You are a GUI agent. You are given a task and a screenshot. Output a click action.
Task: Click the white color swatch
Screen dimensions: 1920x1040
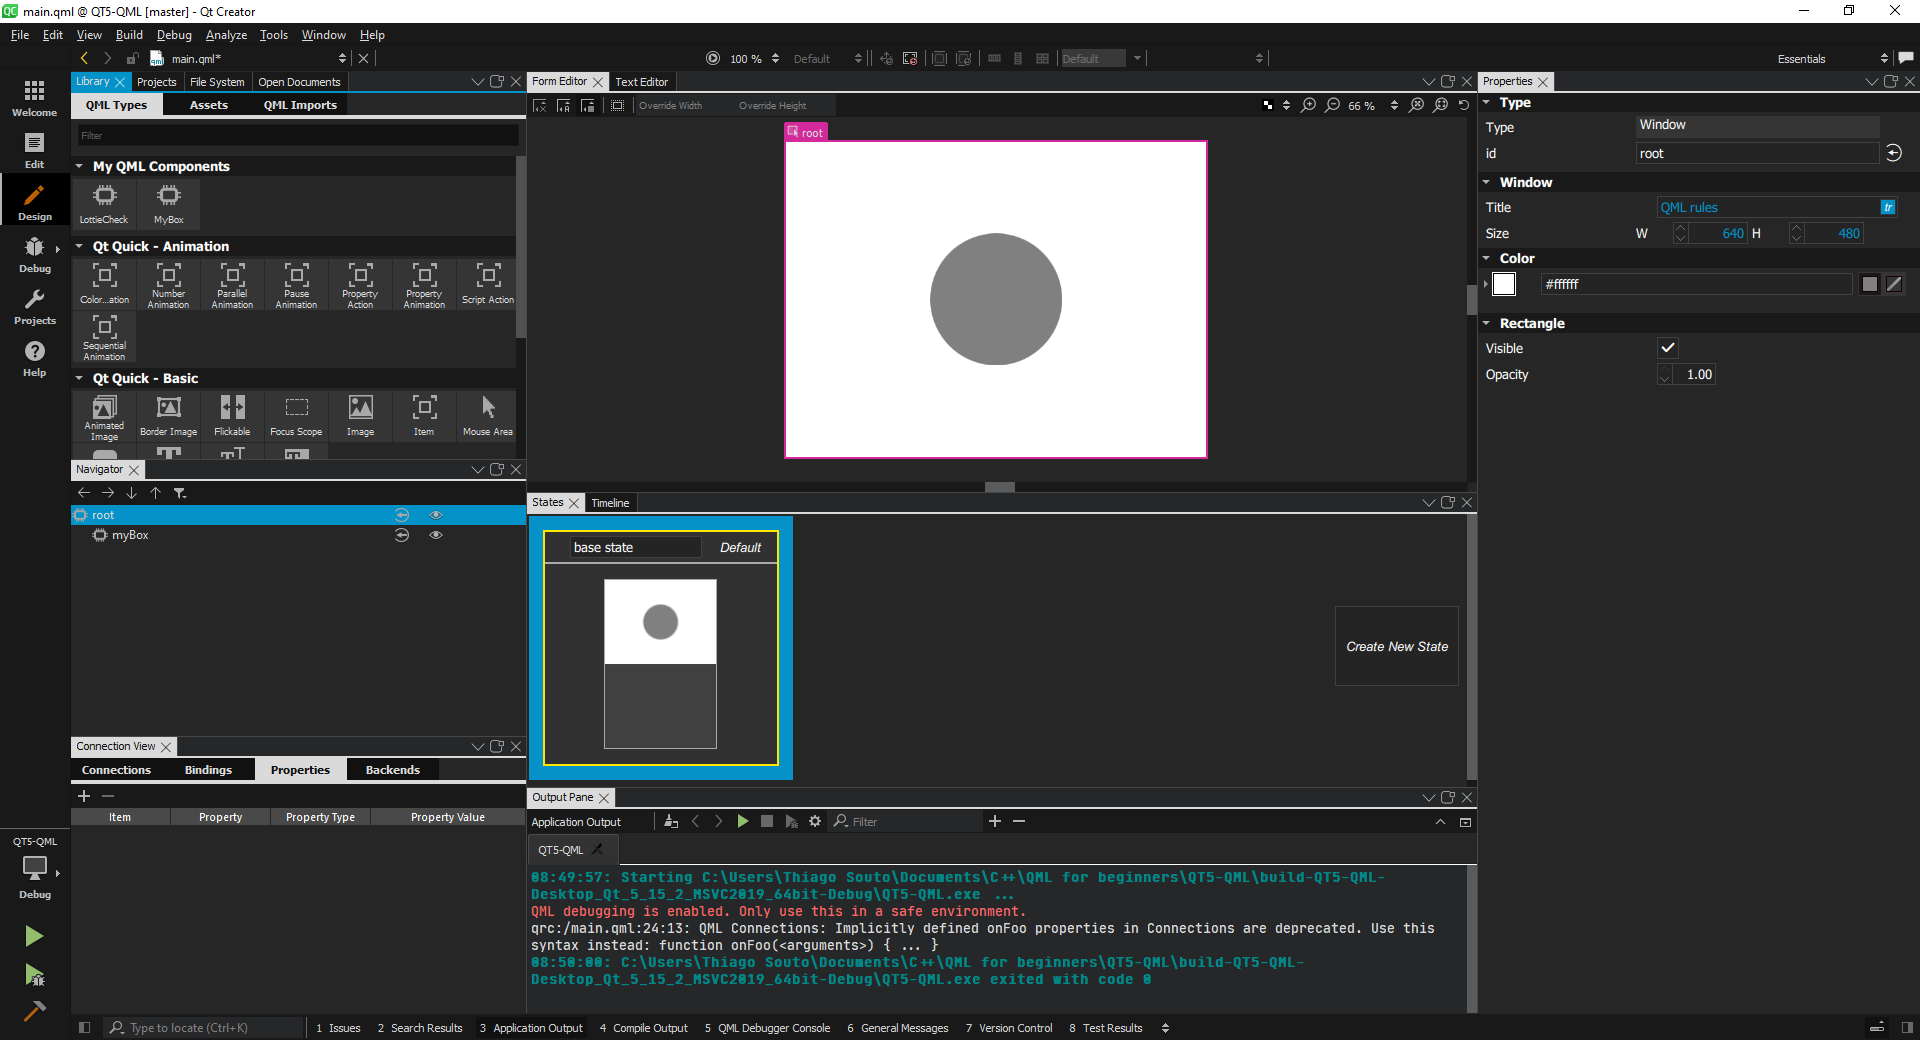tap(1504, 284)
